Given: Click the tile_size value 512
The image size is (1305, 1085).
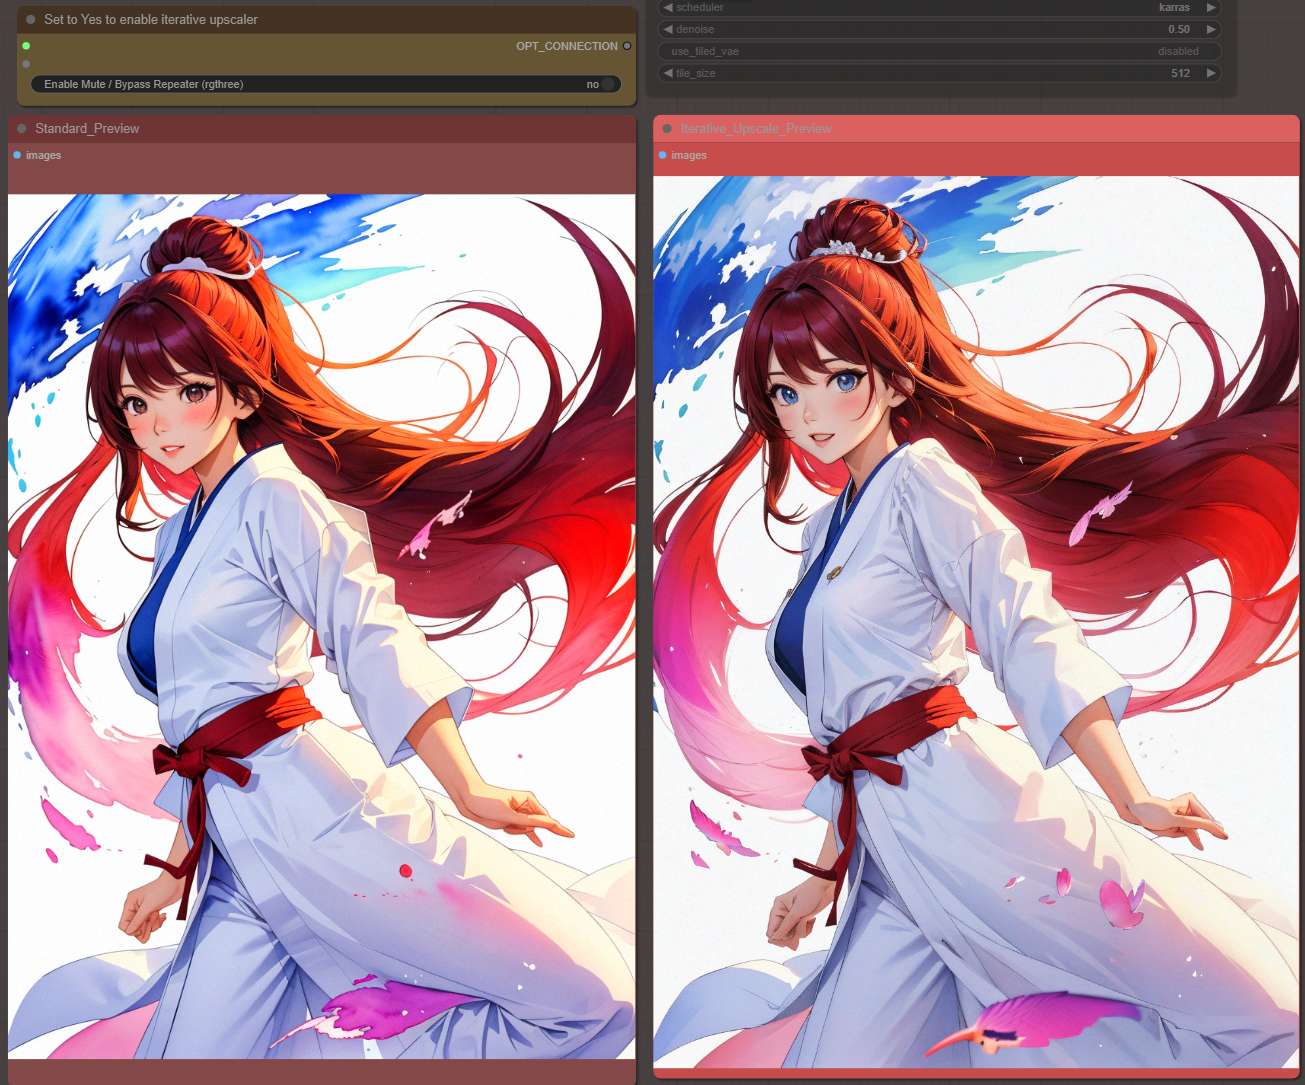Looking at the screenshot, I should tap(1181, 73).
